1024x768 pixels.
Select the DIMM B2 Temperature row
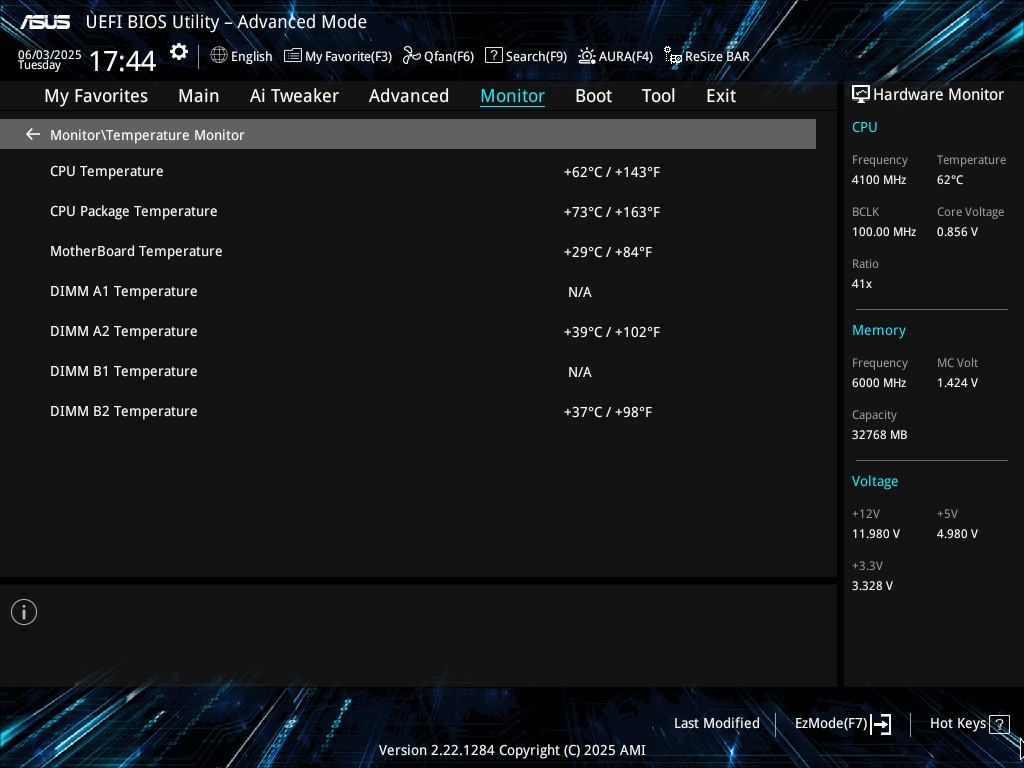tap(408, 411)
